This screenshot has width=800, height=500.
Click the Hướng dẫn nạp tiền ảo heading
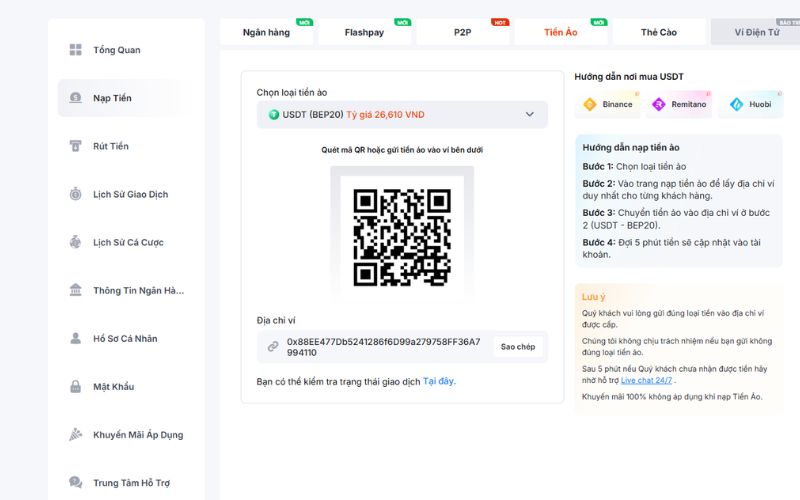[631, 147]
